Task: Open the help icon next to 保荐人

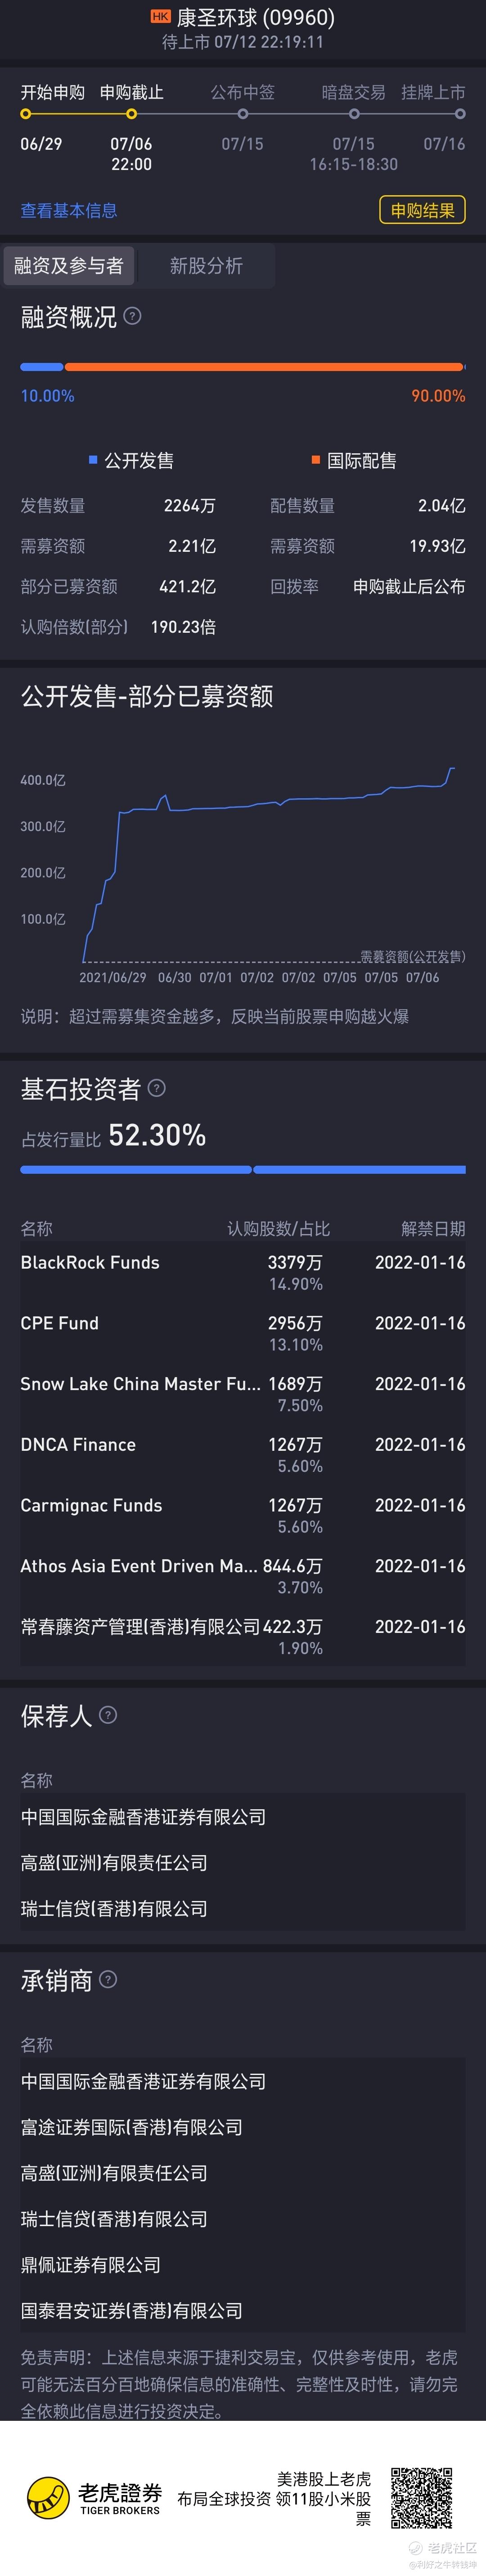Action: [x=108, y=1715]
